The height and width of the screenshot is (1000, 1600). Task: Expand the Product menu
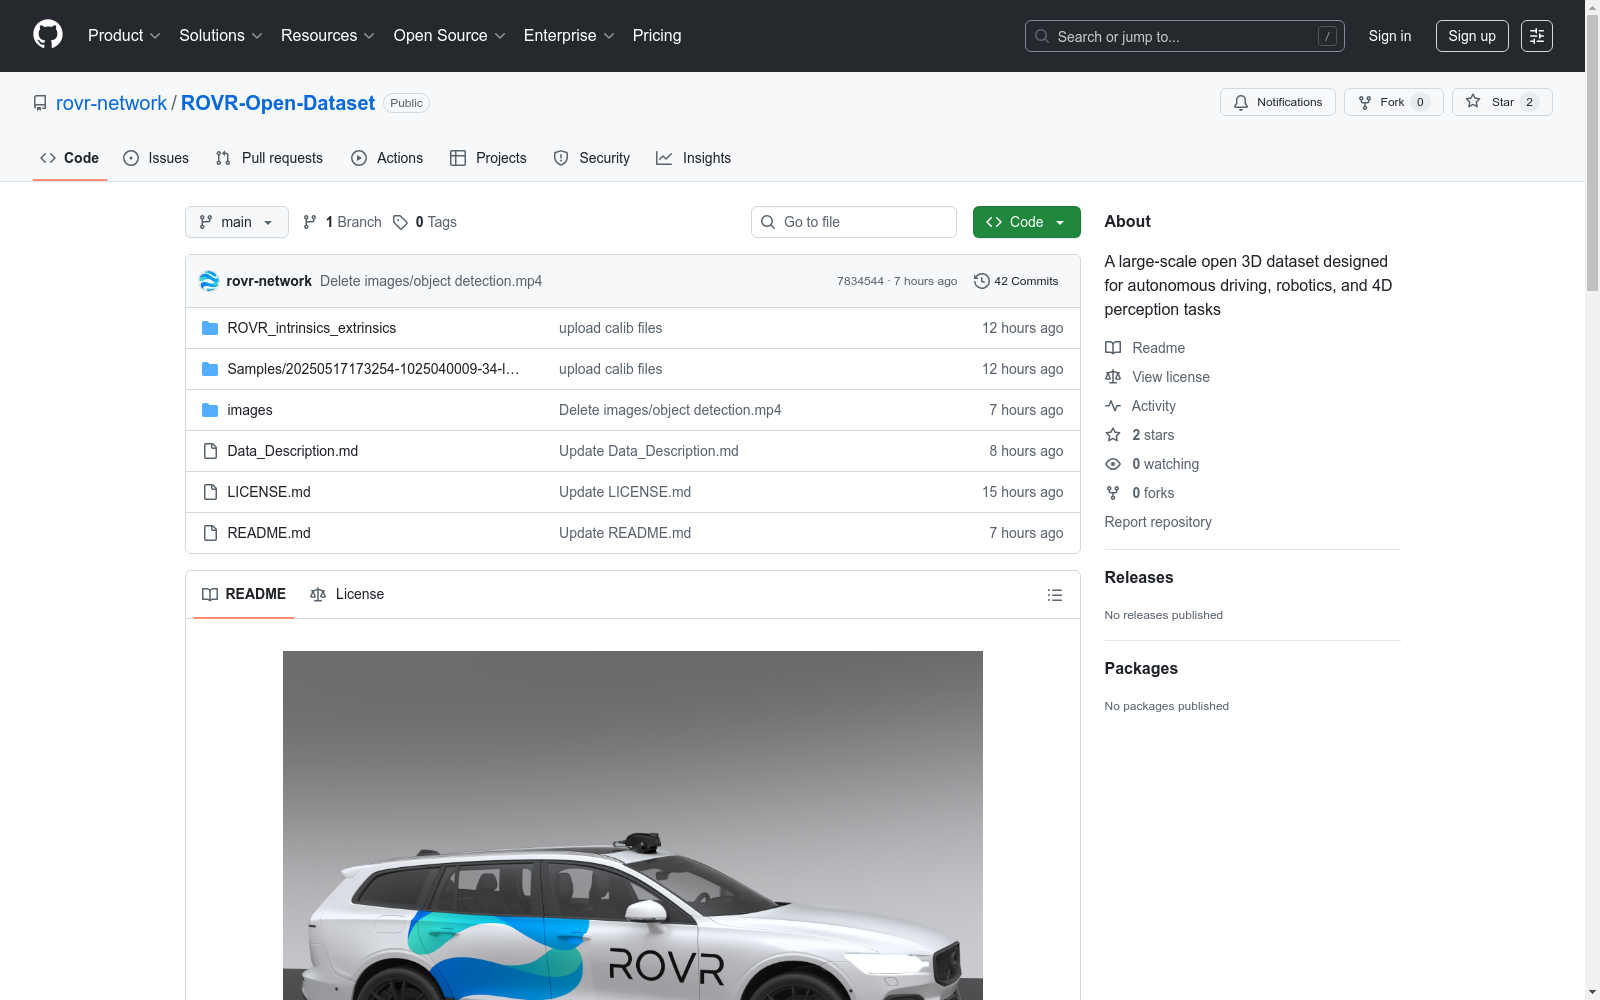point(124,36)
